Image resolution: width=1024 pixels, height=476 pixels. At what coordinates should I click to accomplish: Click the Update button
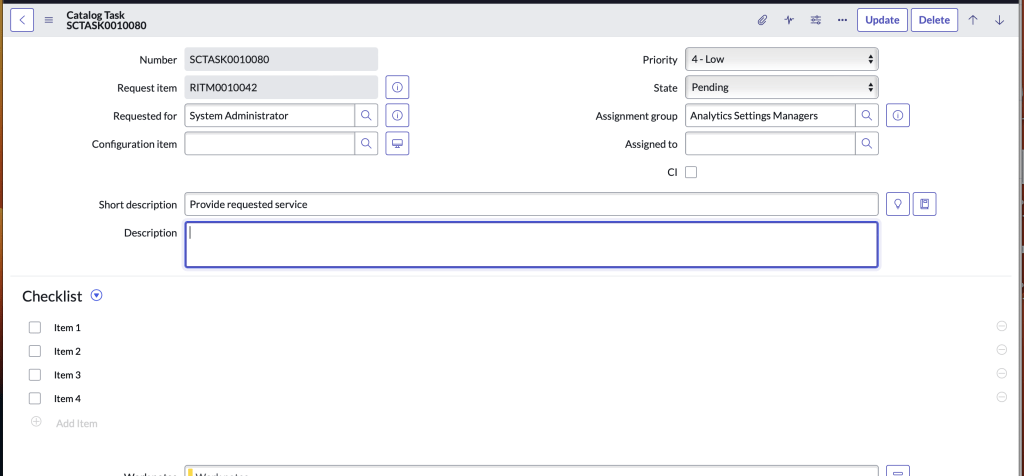(x=882, y=20)
